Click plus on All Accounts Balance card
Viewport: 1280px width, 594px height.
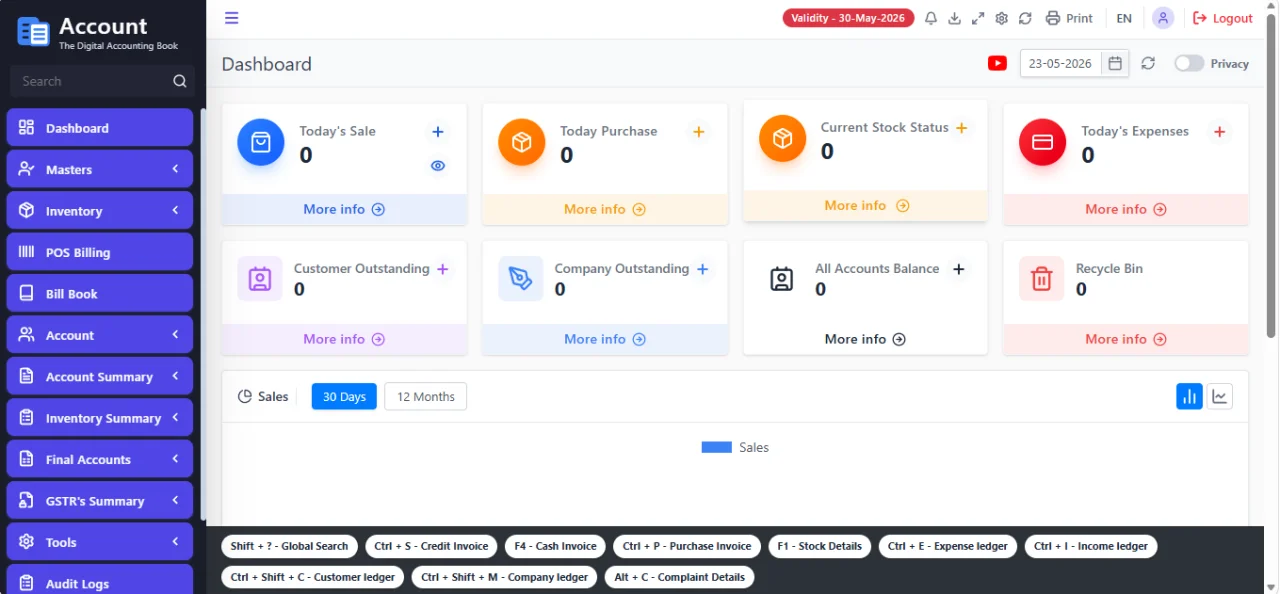(x=958, y=269)
